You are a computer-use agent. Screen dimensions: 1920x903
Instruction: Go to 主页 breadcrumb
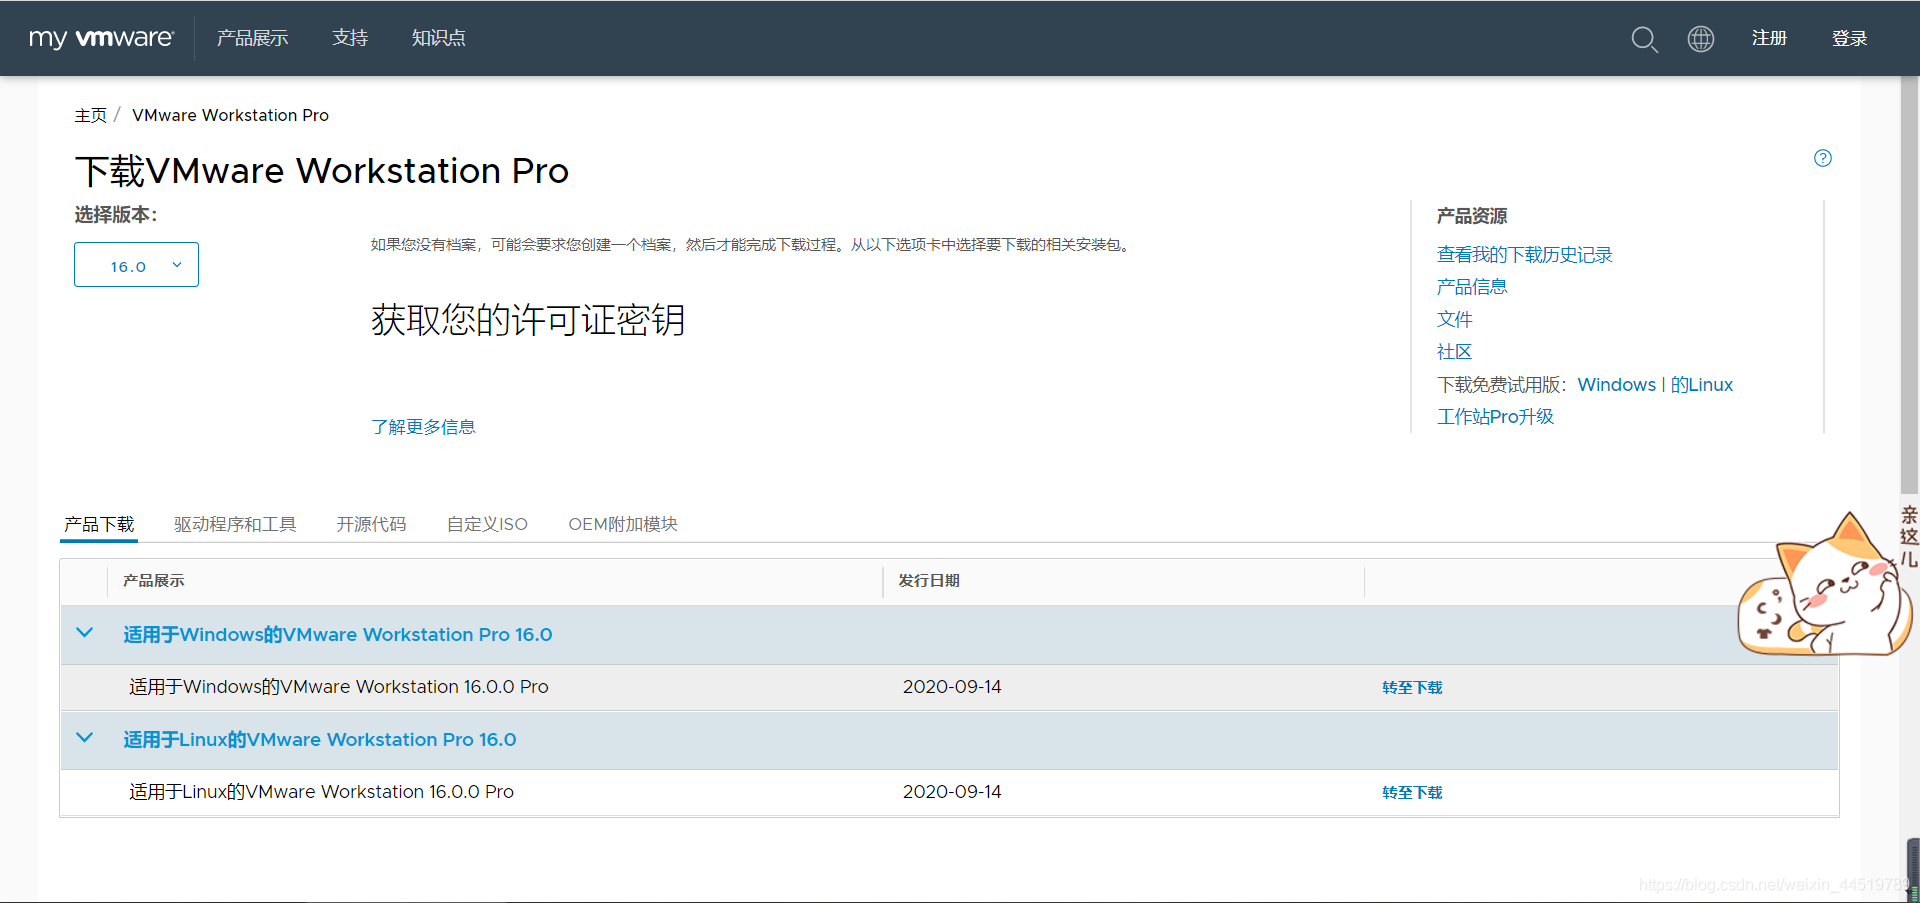click(x=90, y=115)
